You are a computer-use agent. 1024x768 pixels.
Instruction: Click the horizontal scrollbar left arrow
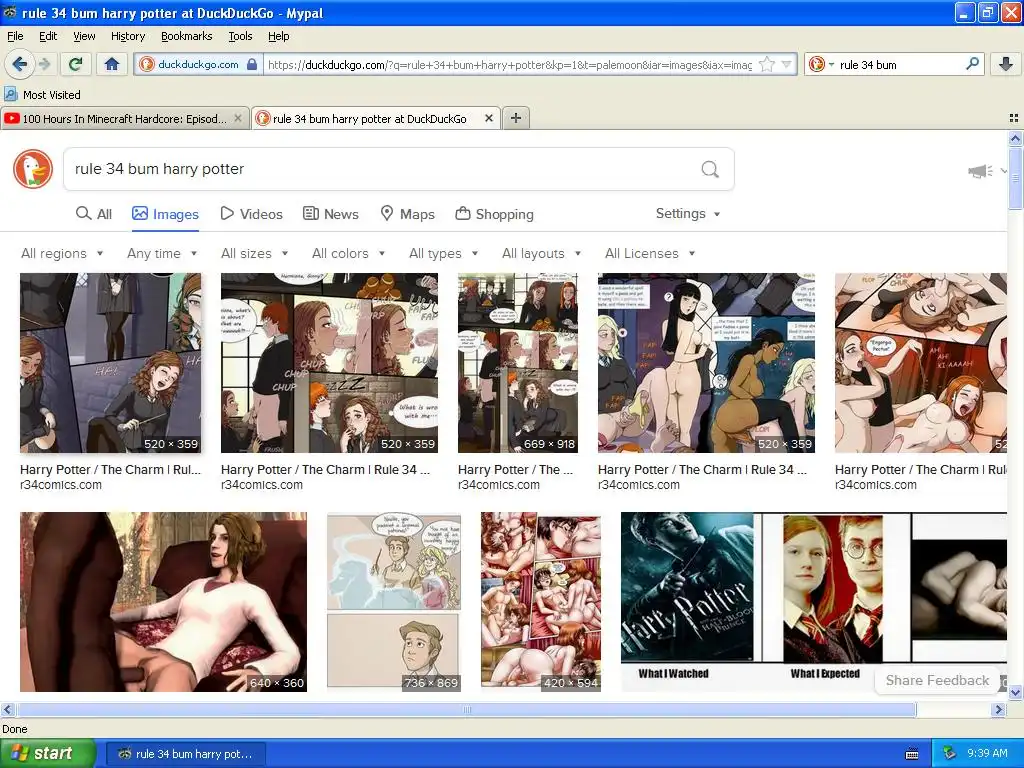point(7,709)
